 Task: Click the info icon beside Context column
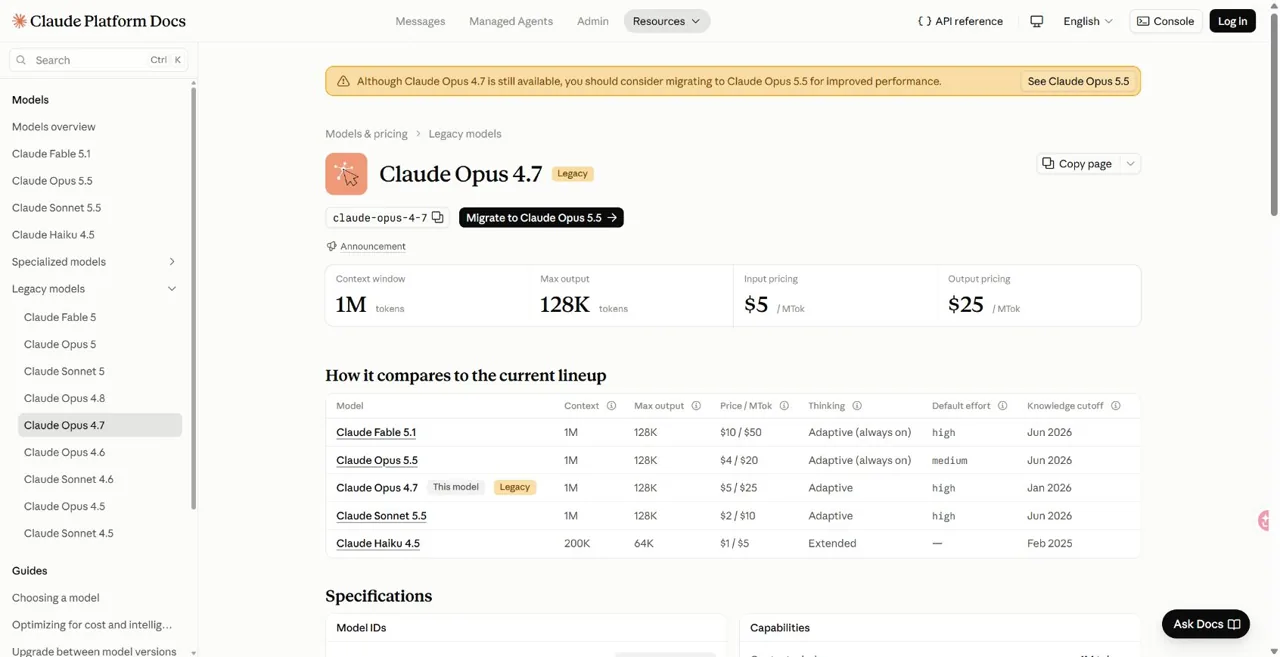coord(611,406)
